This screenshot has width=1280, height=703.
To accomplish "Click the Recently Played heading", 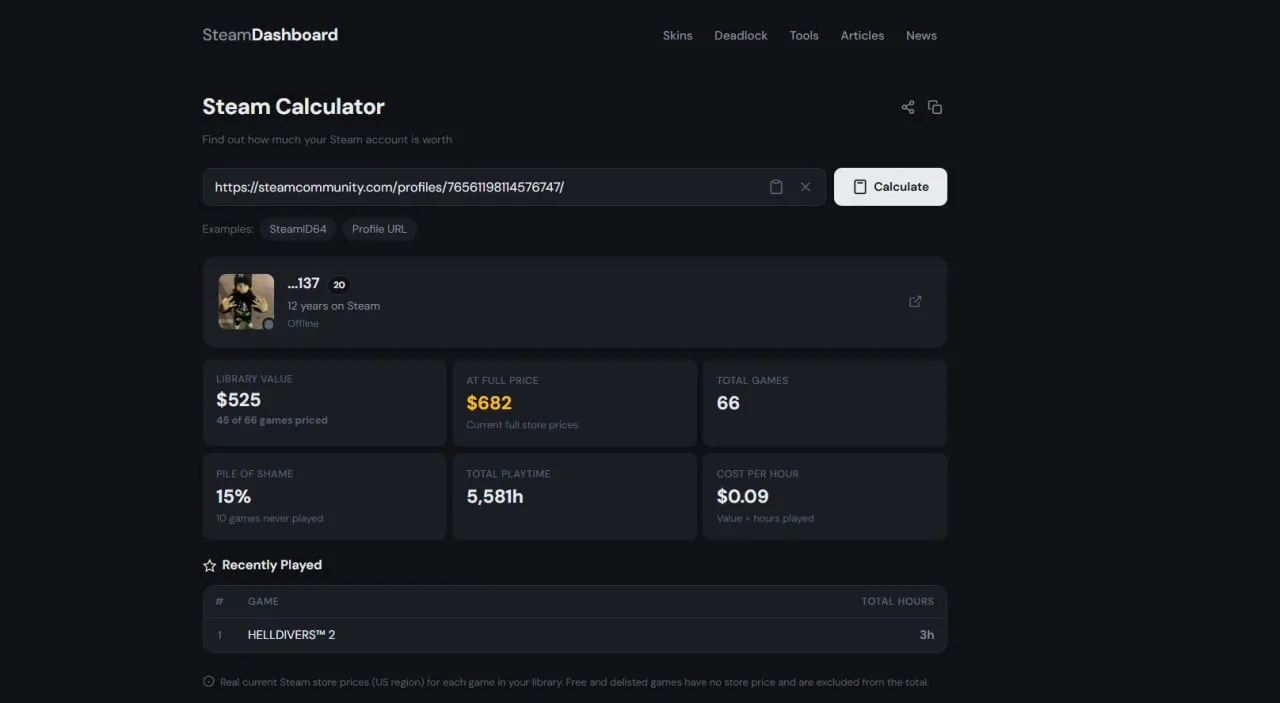I will [x=272, y=566].
